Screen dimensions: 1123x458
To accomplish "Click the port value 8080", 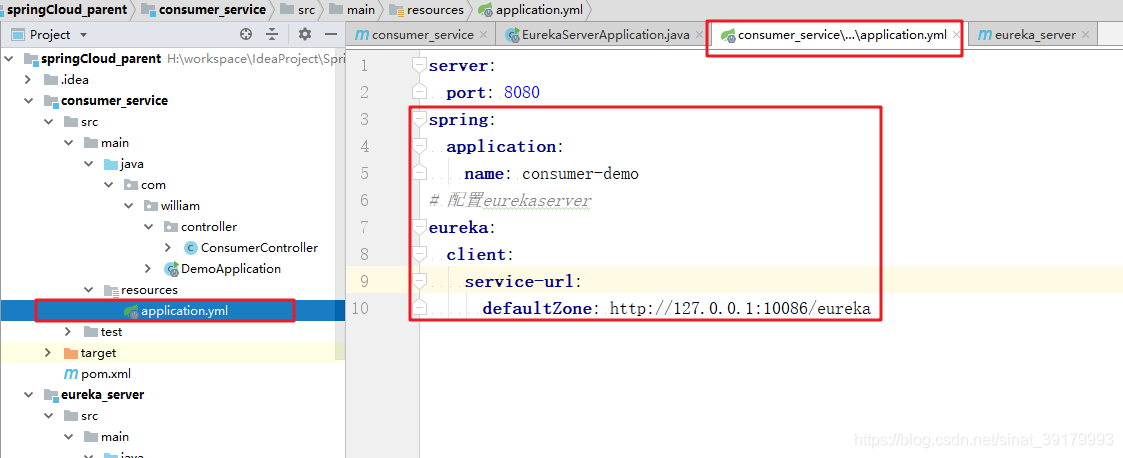I will 521,92.
